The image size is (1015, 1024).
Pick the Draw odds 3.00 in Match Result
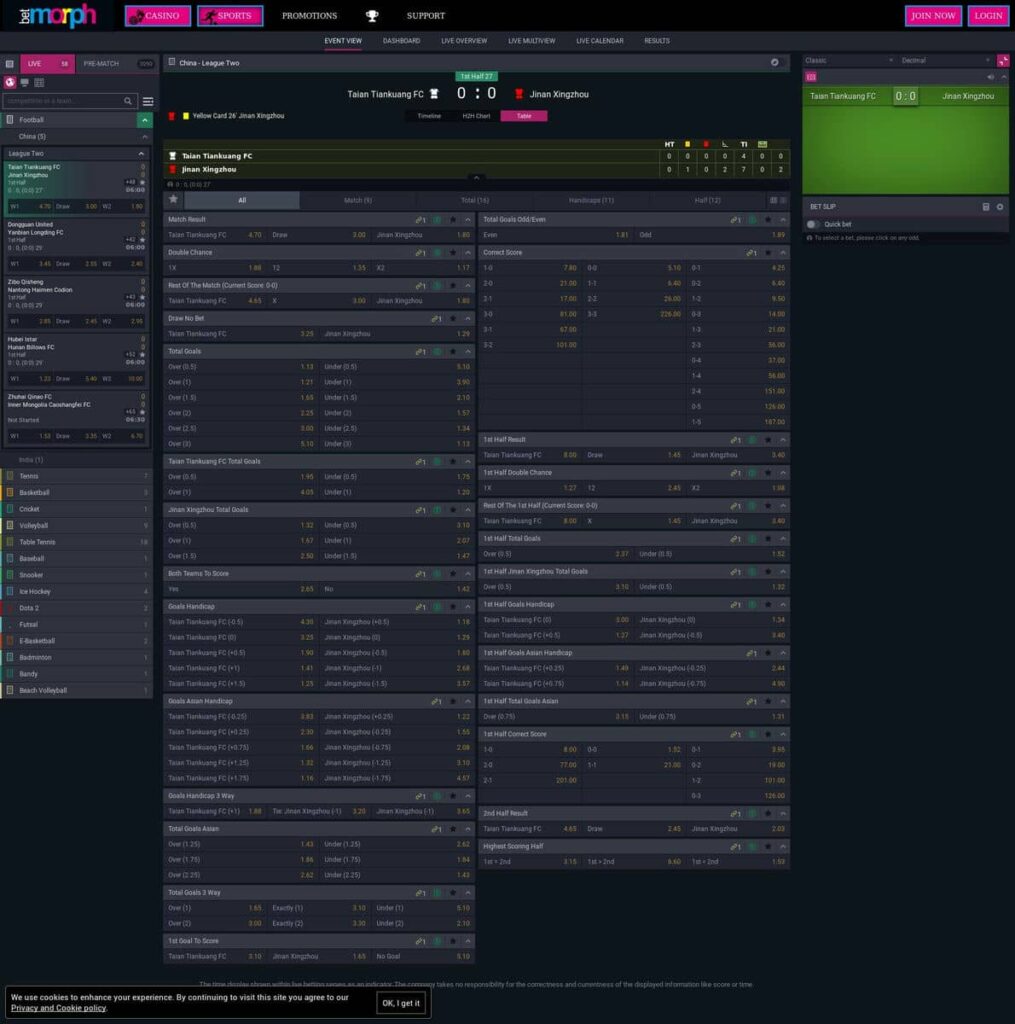320,235
